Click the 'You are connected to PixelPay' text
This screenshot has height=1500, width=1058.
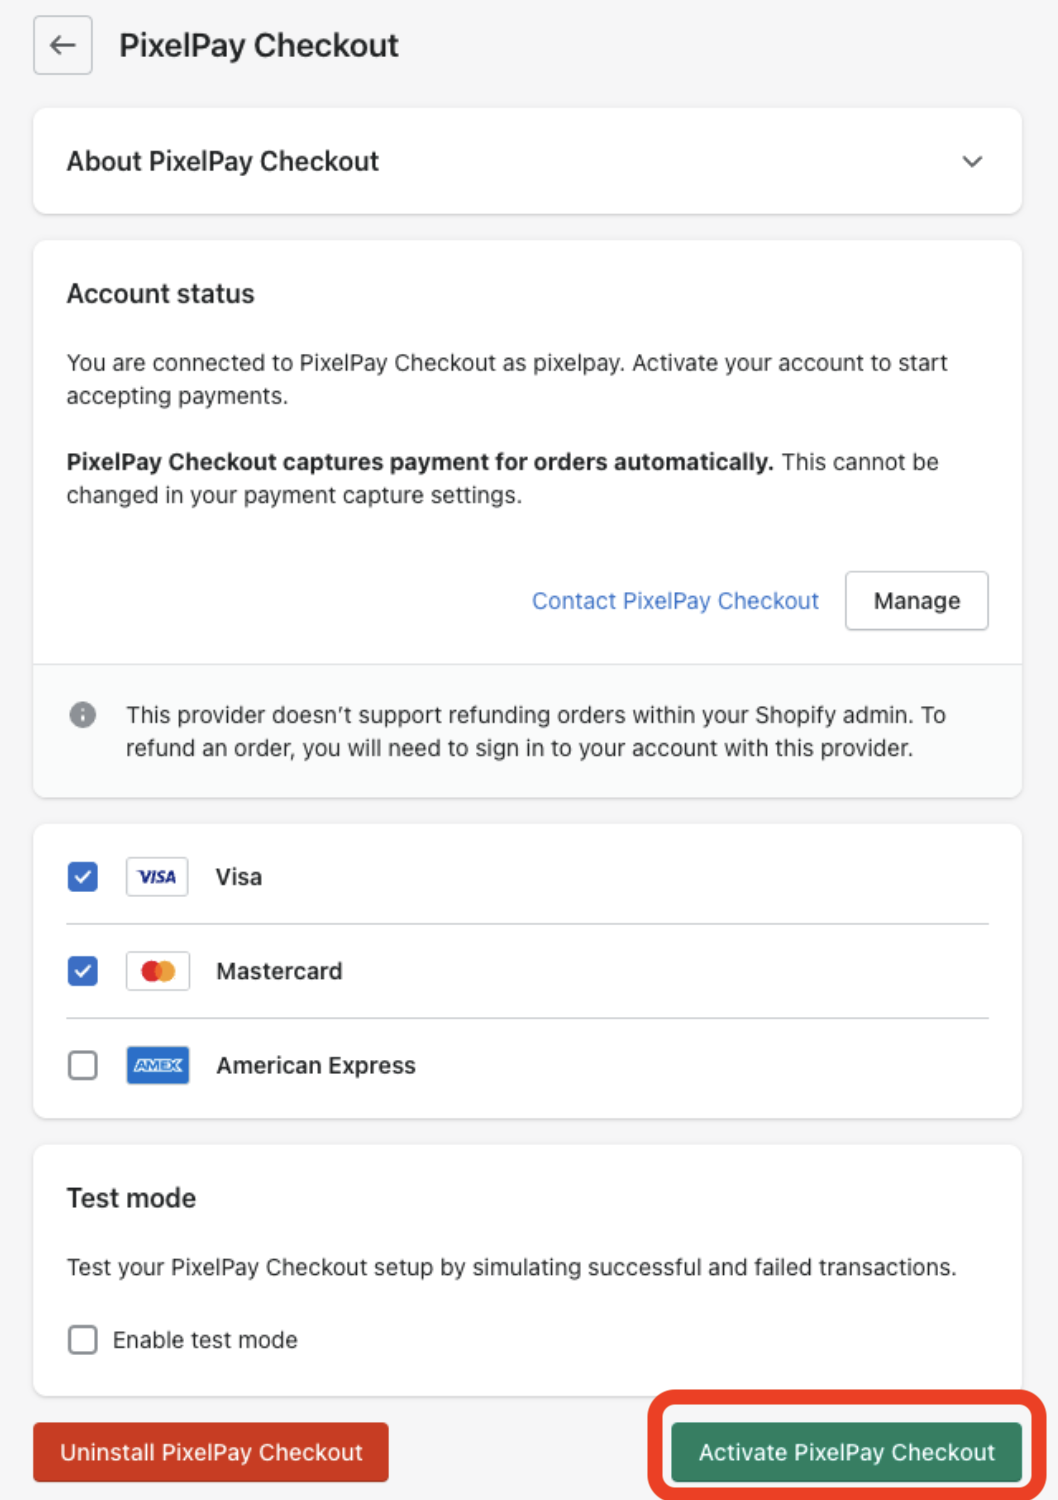click(x=507, y=379)
